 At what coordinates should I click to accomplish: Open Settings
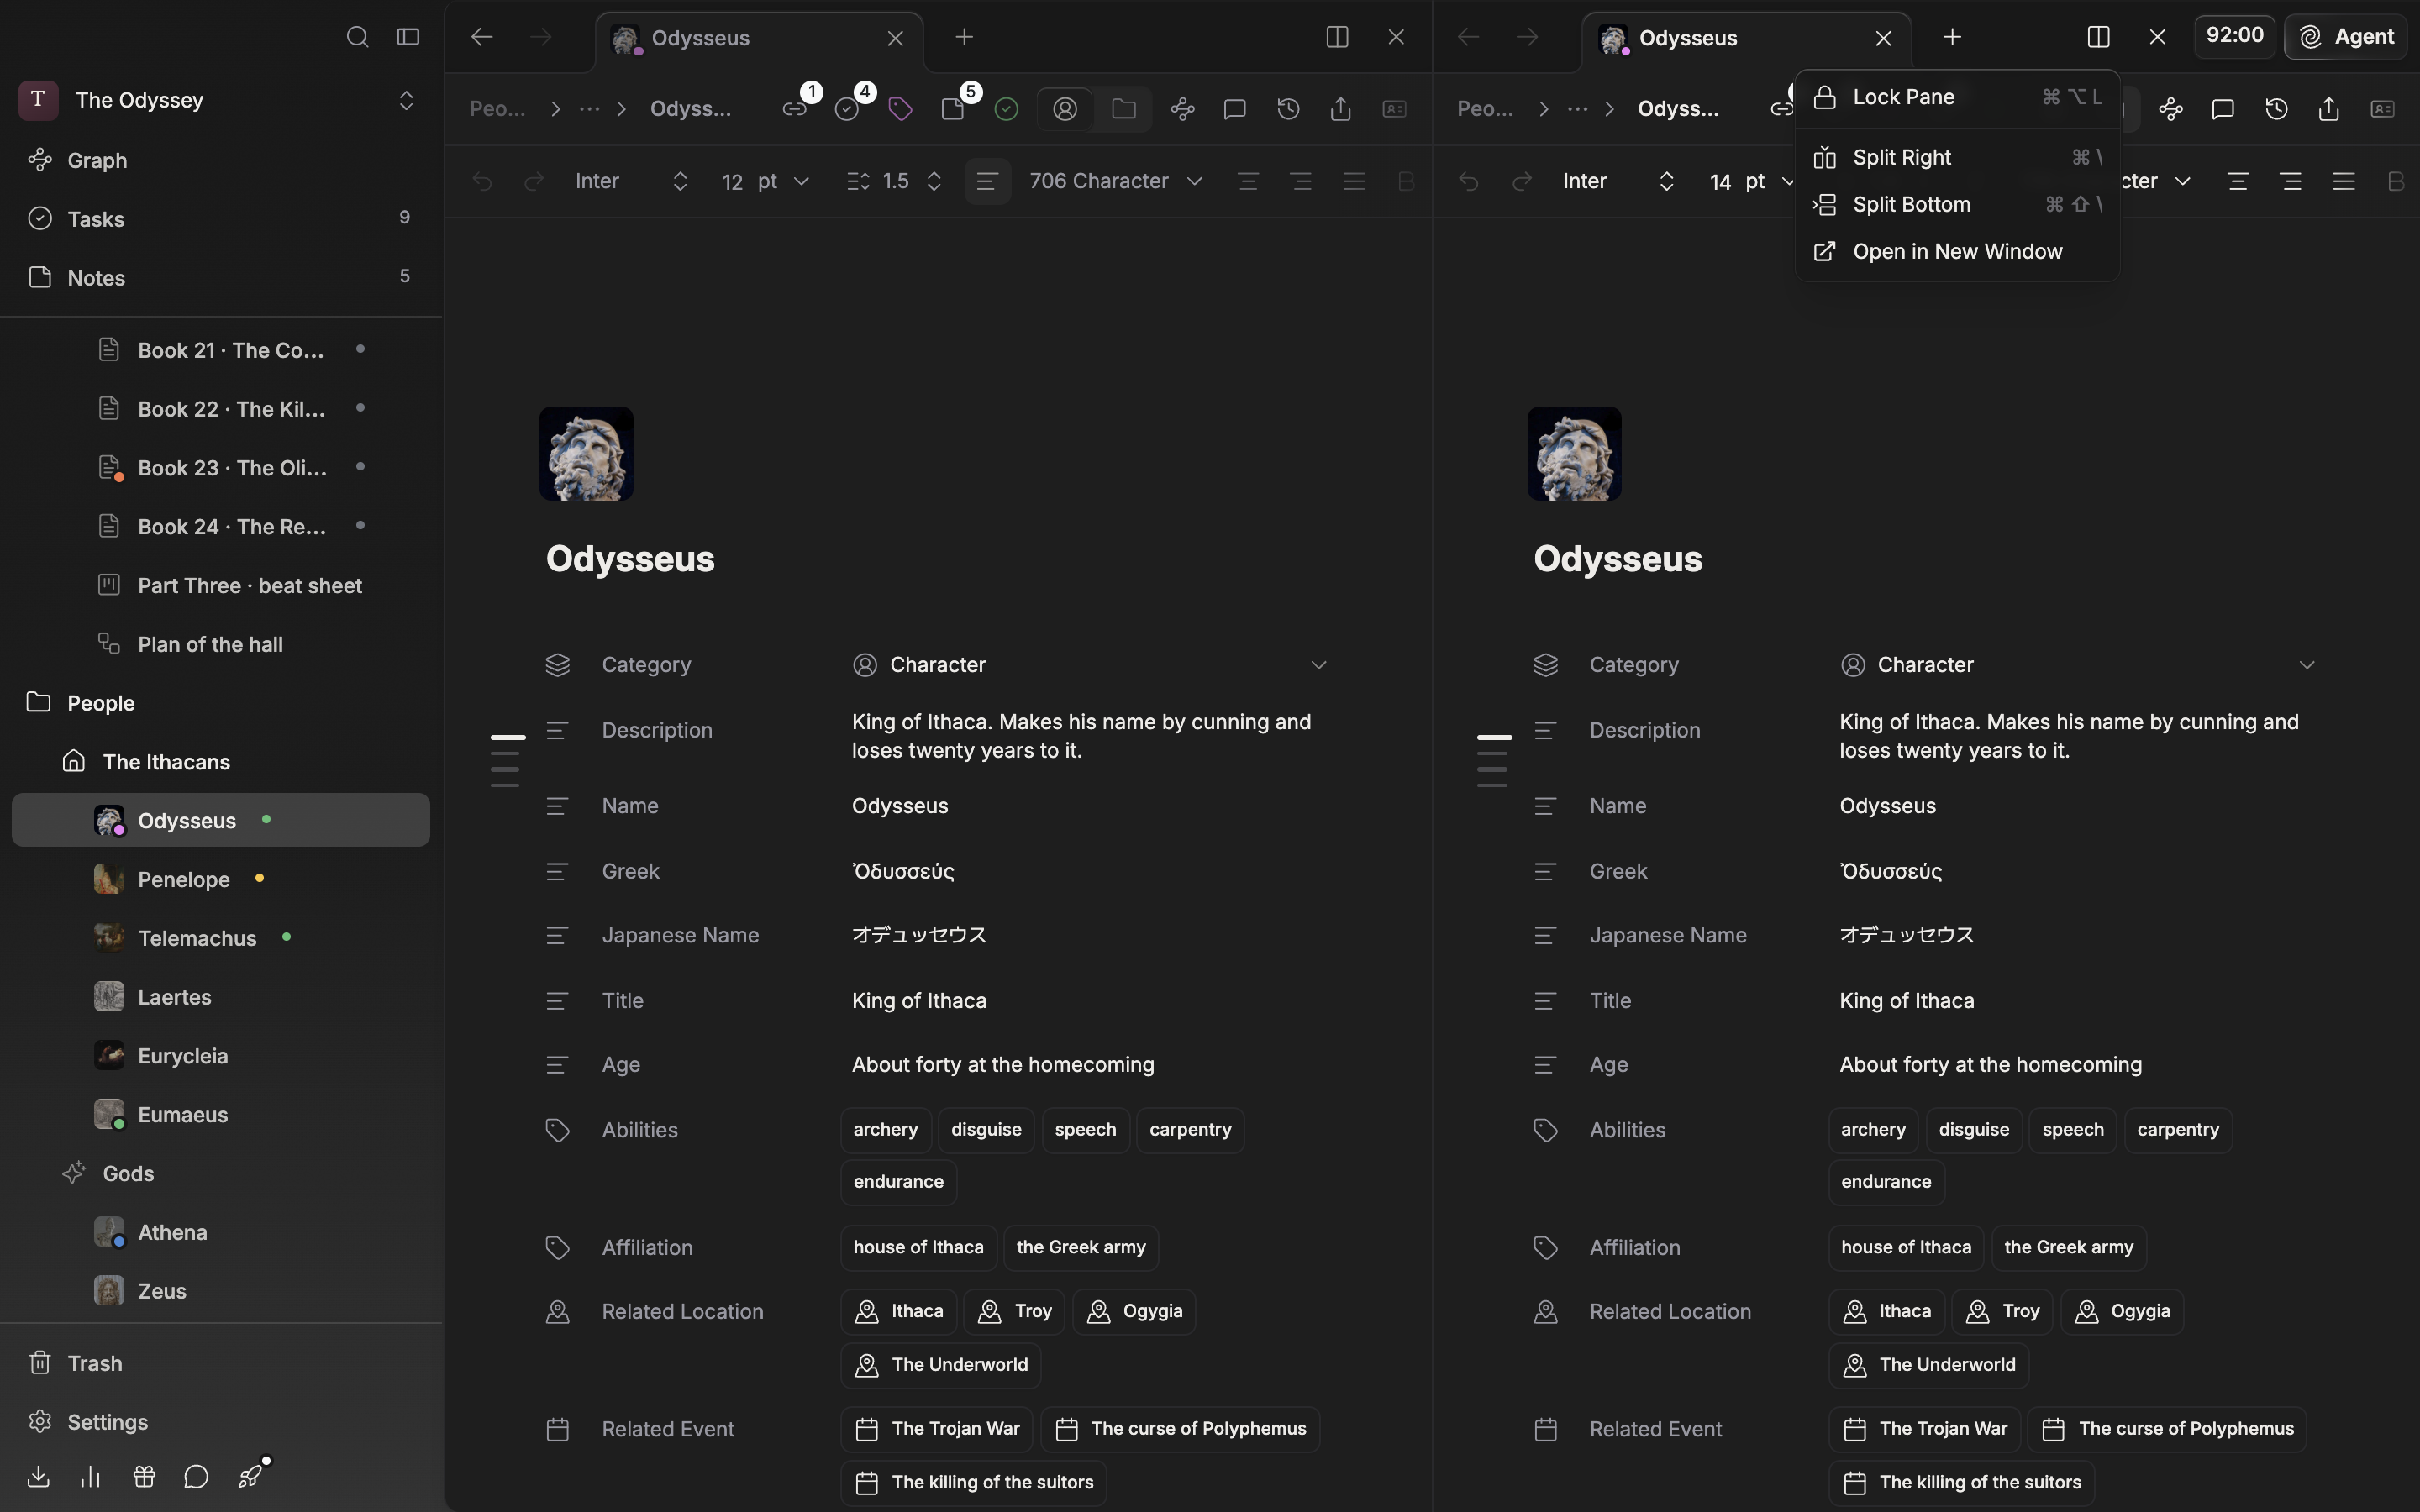tap(221, 1422)
